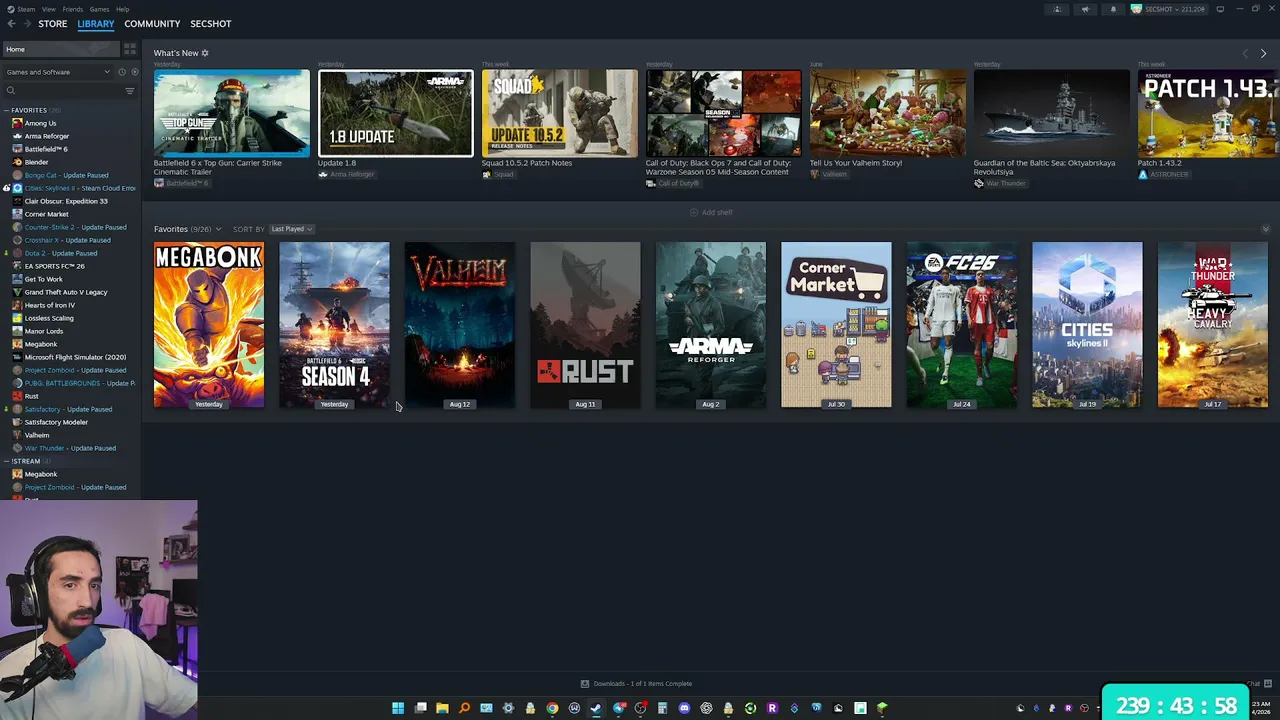Open Patch 1.43.2 Astroneer news image
The width and height of the screenshot is (1280, 720).
(x=1208, y=113)
